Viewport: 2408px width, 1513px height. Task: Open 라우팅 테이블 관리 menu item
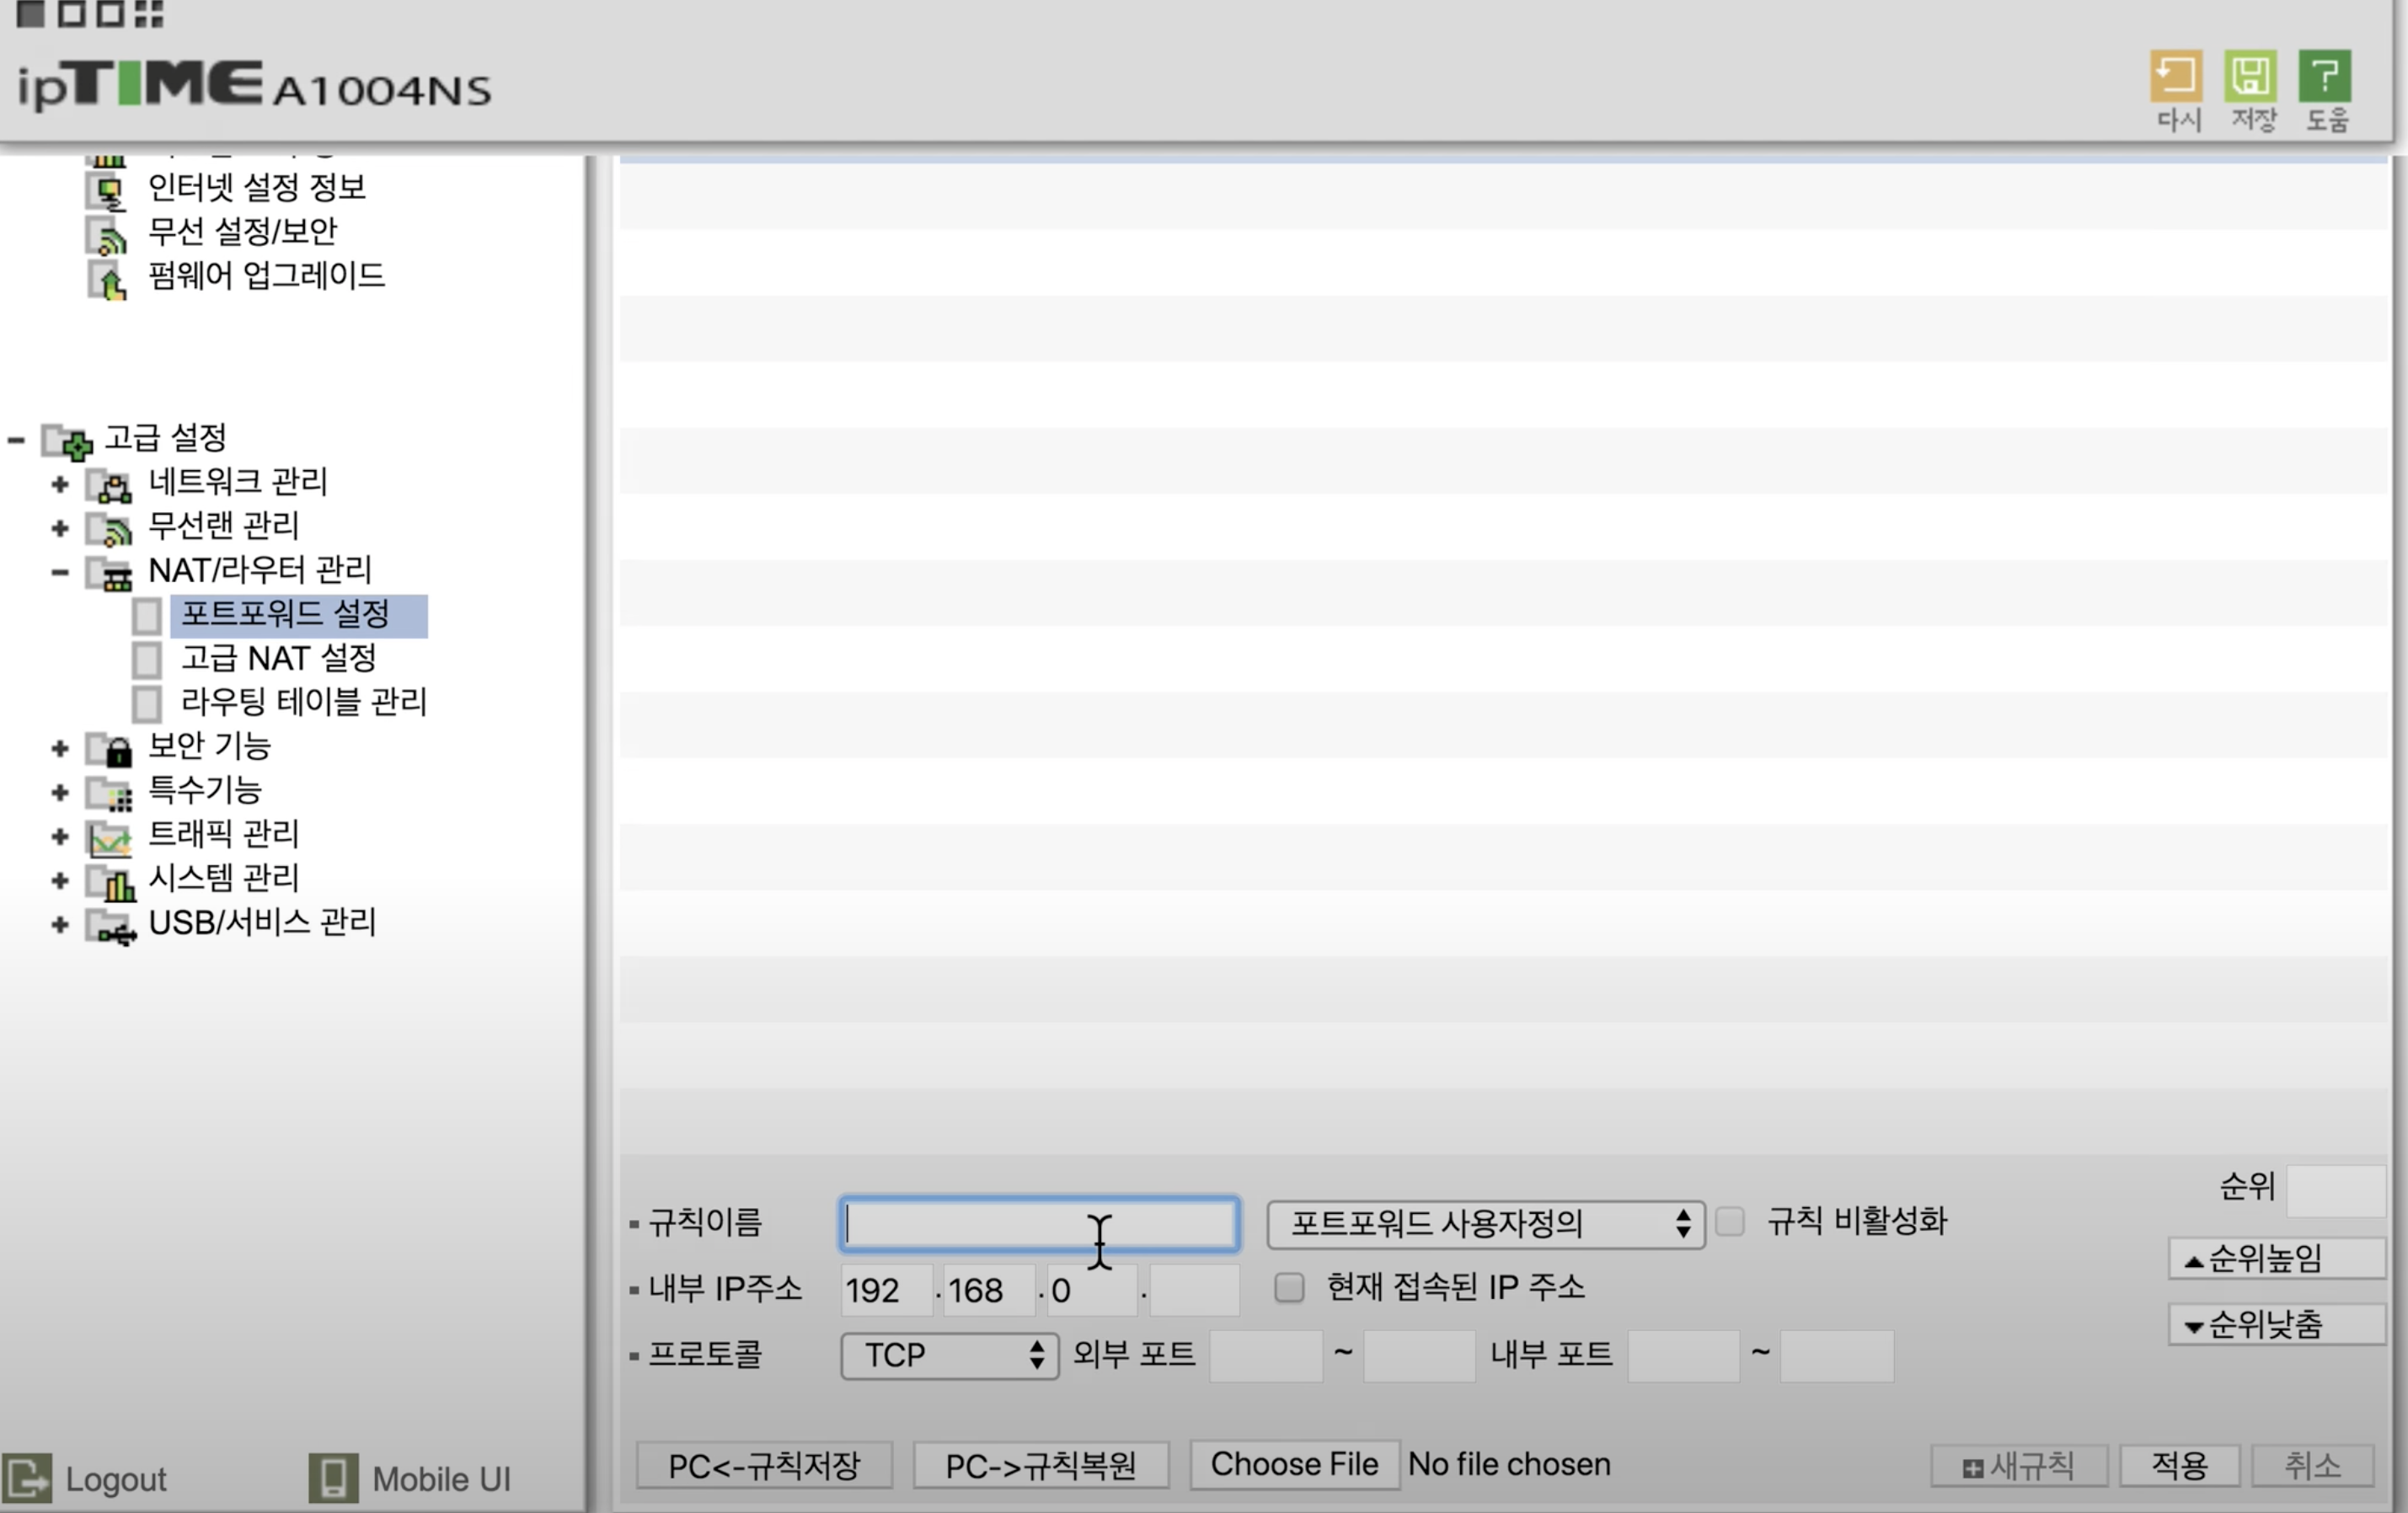[x=303, y=702]
